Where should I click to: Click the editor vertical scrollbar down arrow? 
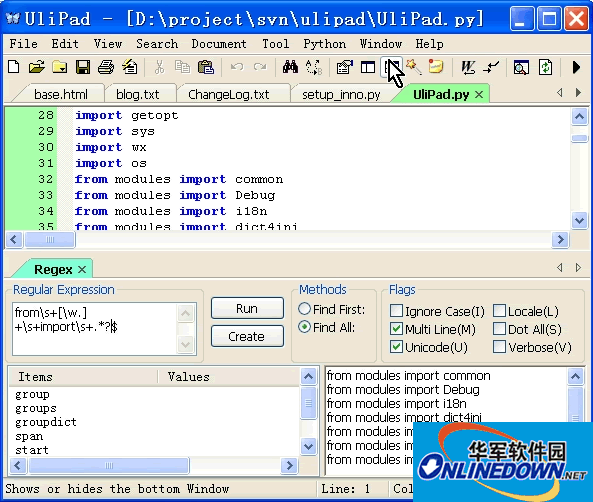(x=579, y=220)
